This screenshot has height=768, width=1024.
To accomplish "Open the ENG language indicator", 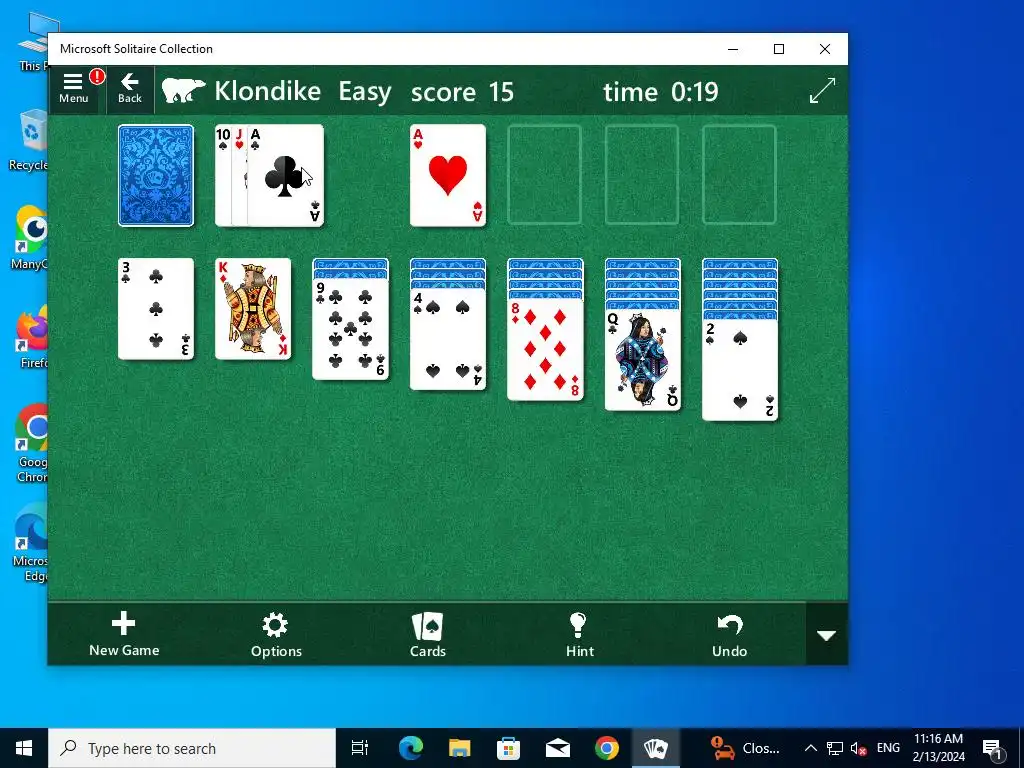I will point(888,748).
